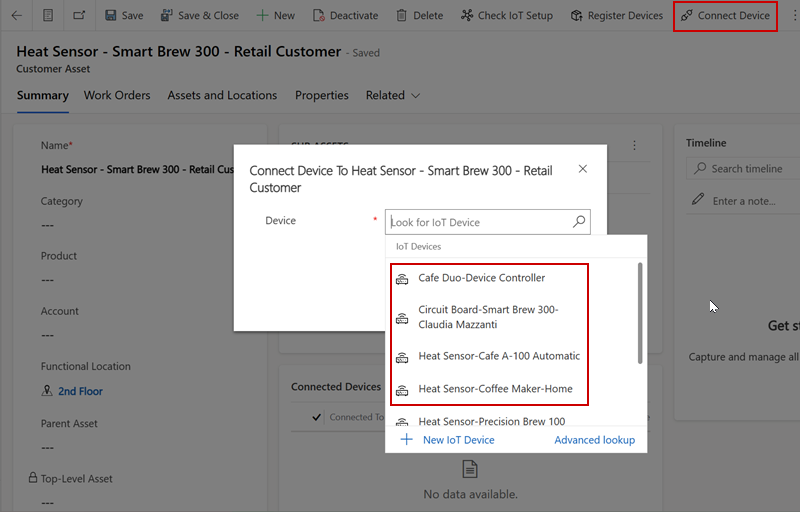The height and width of the screenshot is (512, 800).
Task: Expand the Related tab dropdown
Action: point(392,95)
